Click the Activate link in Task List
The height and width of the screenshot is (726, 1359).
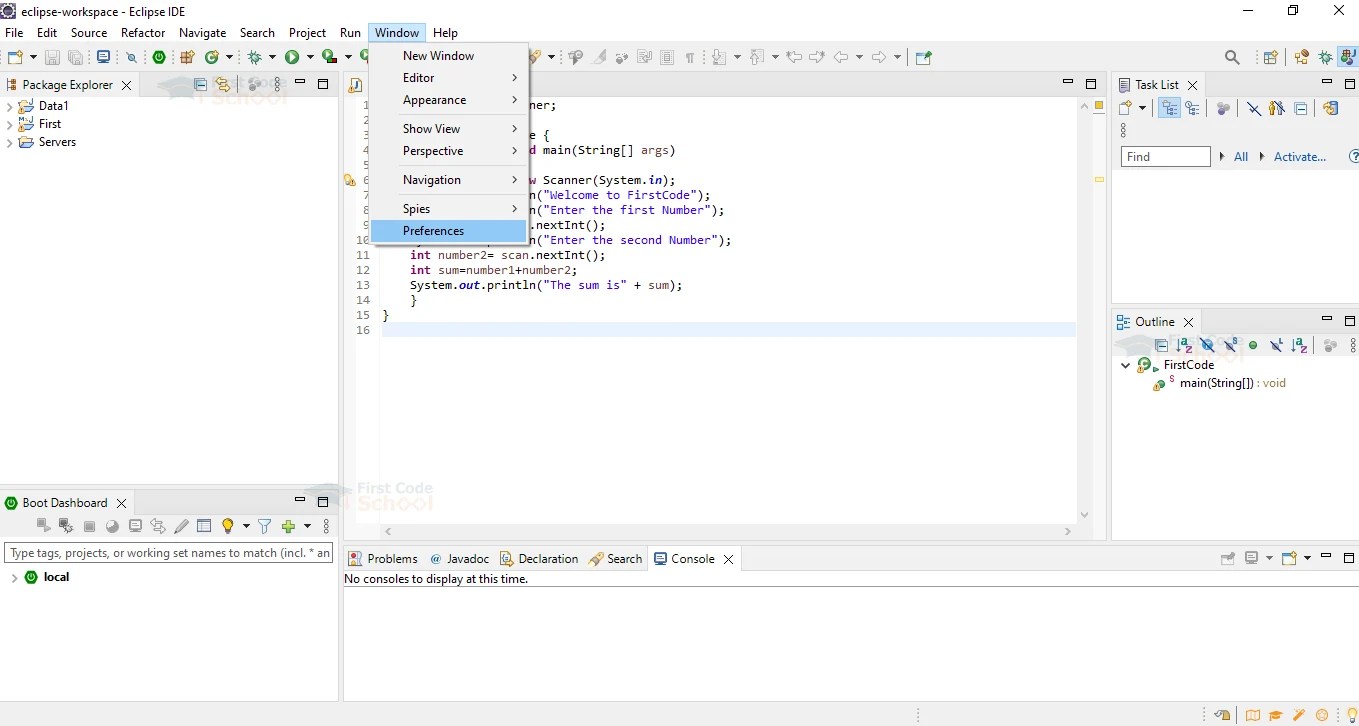pyautogui.click(x=1299, y=156)
